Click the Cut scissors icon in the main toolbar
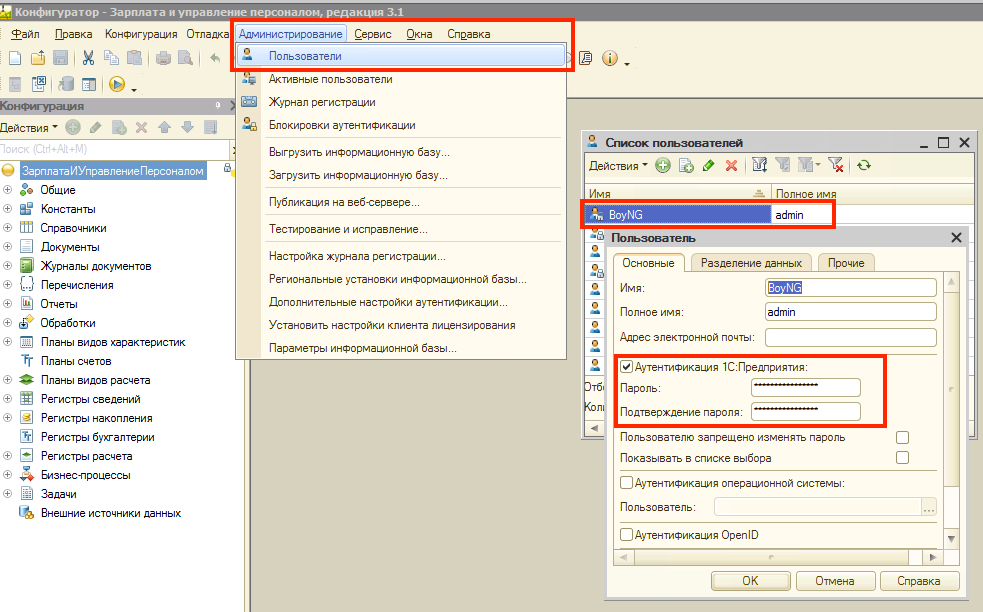The height and width of the screenshot is (612, 983). pyautogui.click(x=88, y=58)
